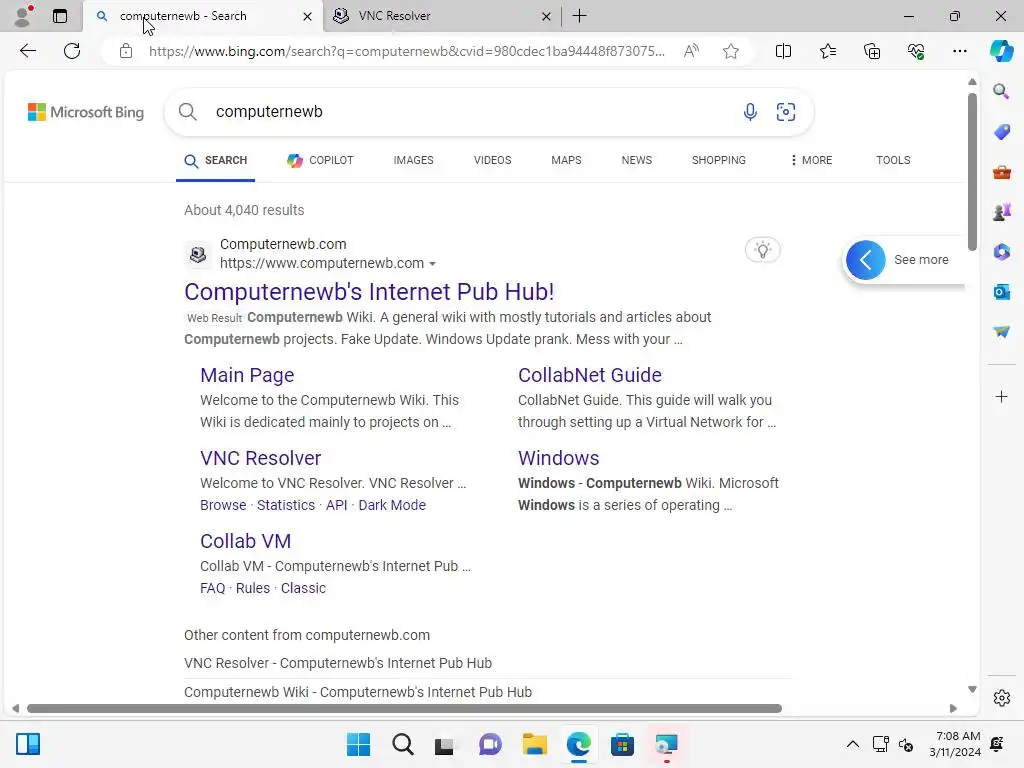Viewport: 1024px width, 768px height.
Task: Refresh the current page
Action: pyautogui.click(x=72, y=51)
